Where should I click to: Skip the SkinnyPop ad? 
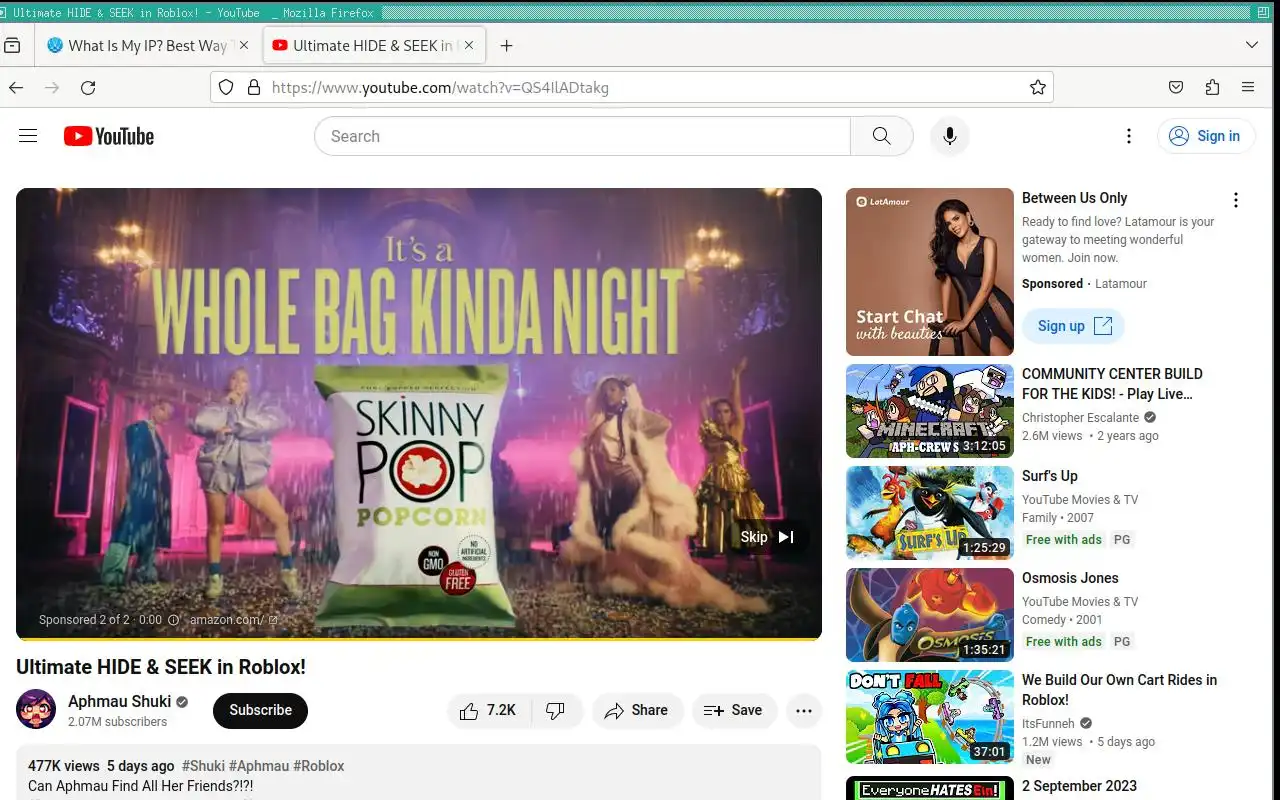click(767, 537)
